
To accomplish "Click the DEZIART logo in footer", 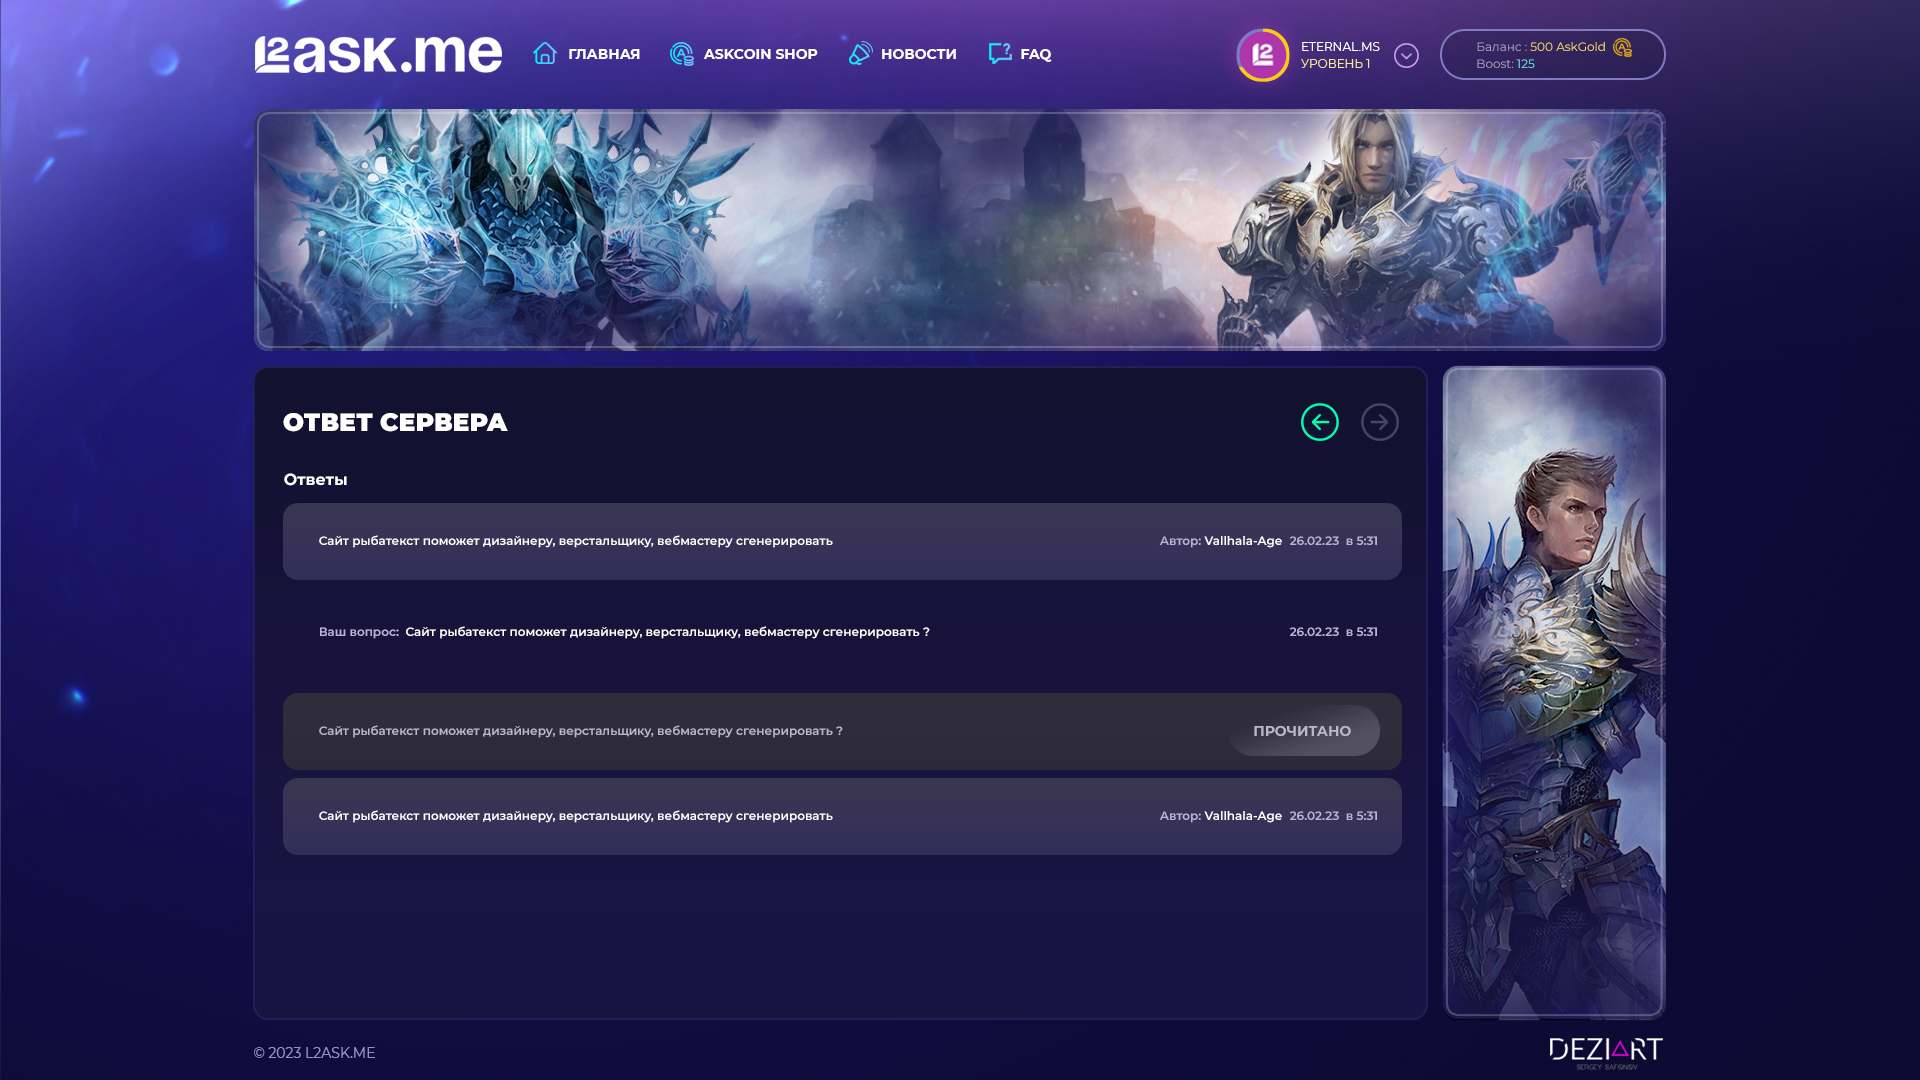I will click(x=1606, y=1053).
